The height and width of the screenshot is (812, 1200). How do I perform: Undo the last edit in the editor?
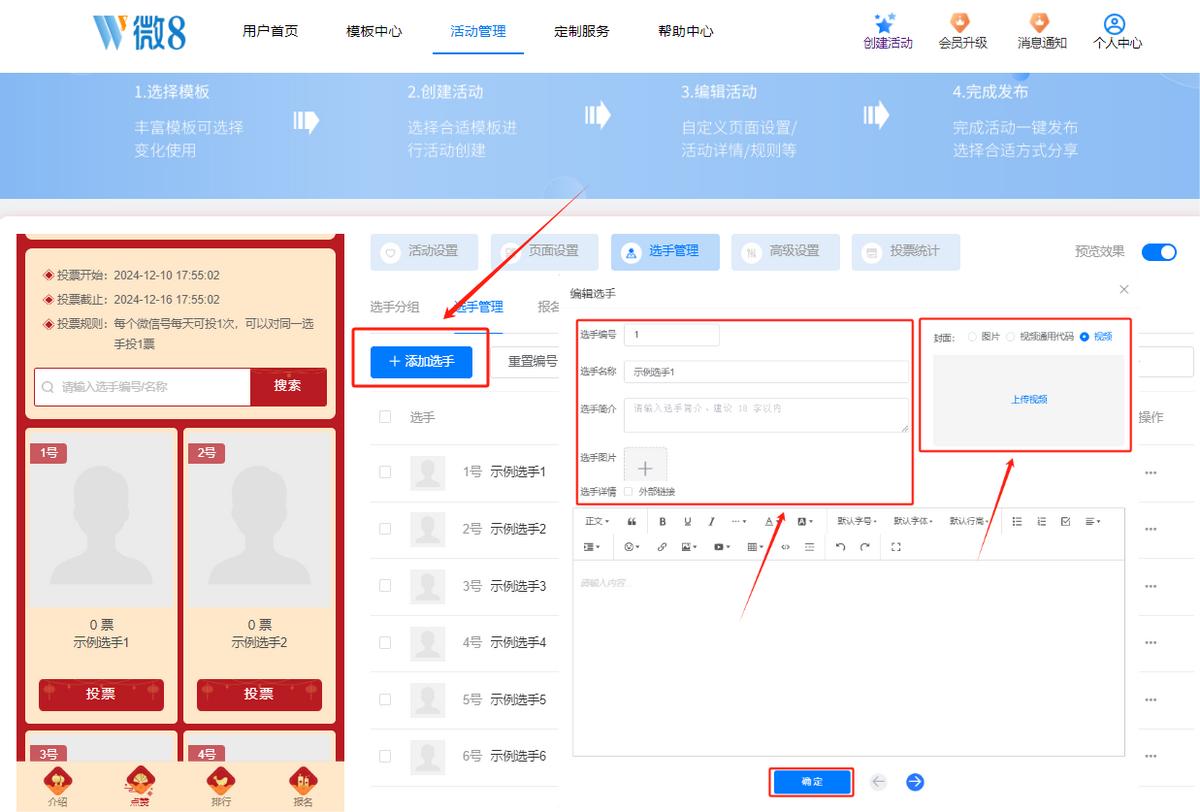tap(841, 547)
